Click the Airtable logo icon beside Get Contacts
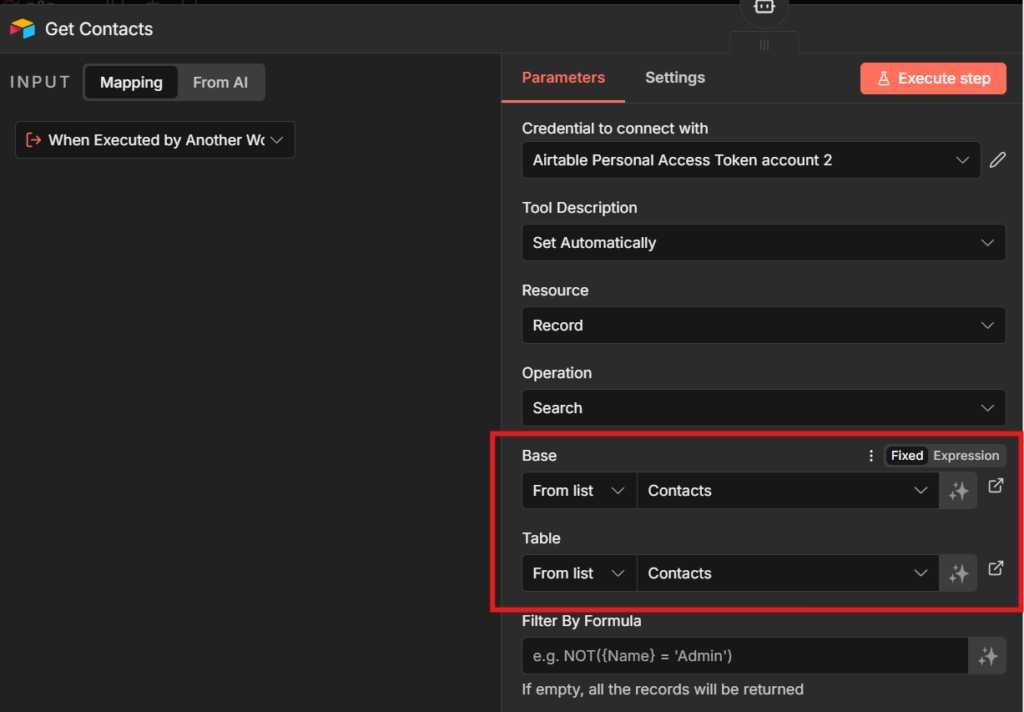 tap(22, 29)
